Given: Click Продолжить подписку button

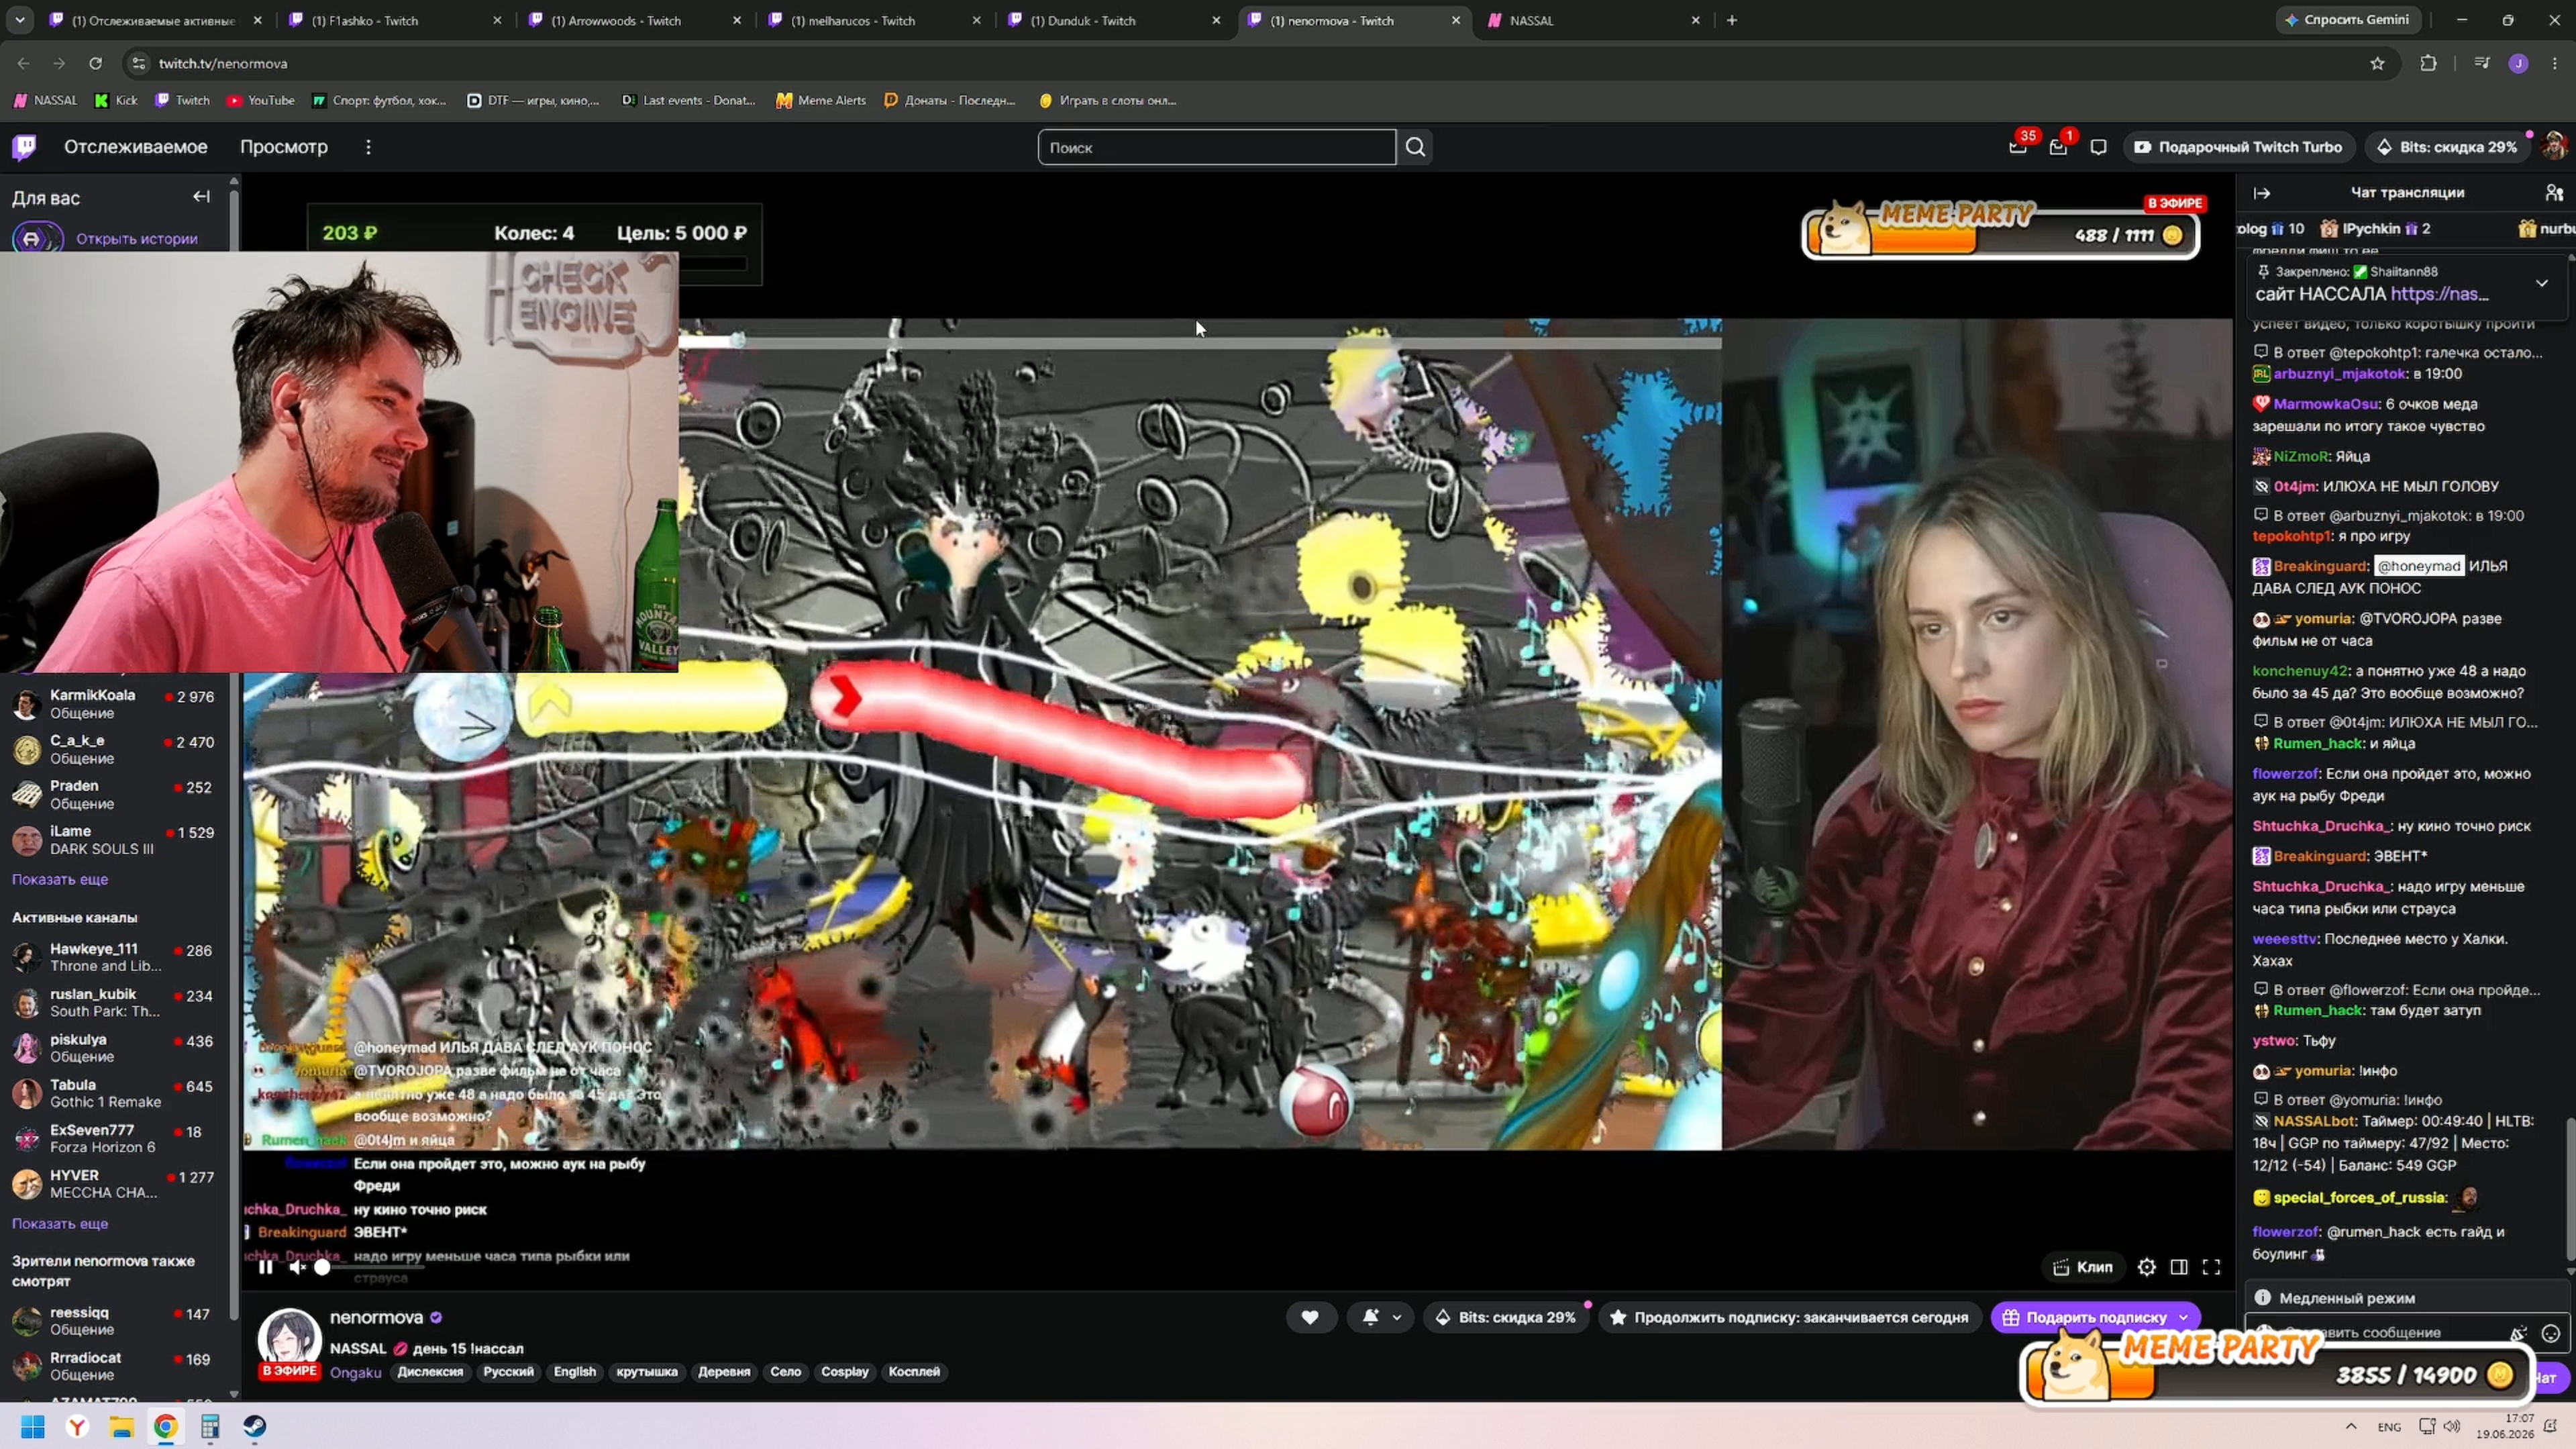Looking at the screenshot, I should point(1789,1317).
